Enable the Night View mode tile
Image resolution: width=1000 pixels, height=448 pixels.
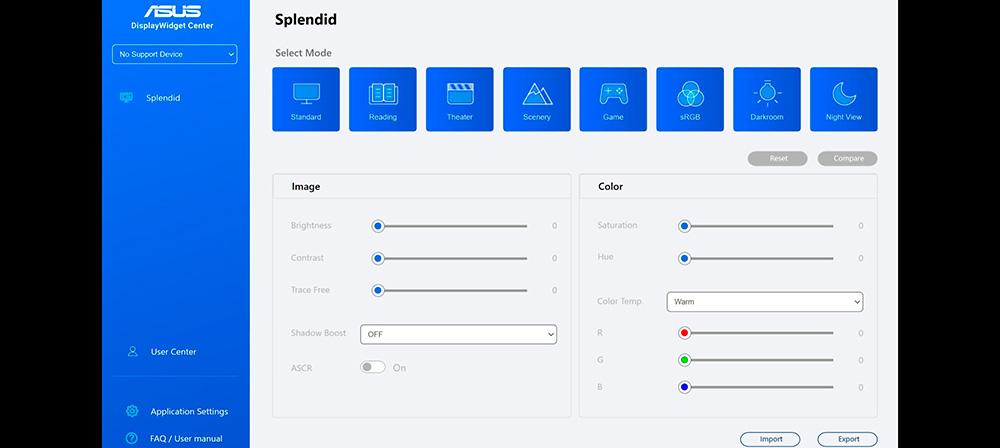[844, 100]
